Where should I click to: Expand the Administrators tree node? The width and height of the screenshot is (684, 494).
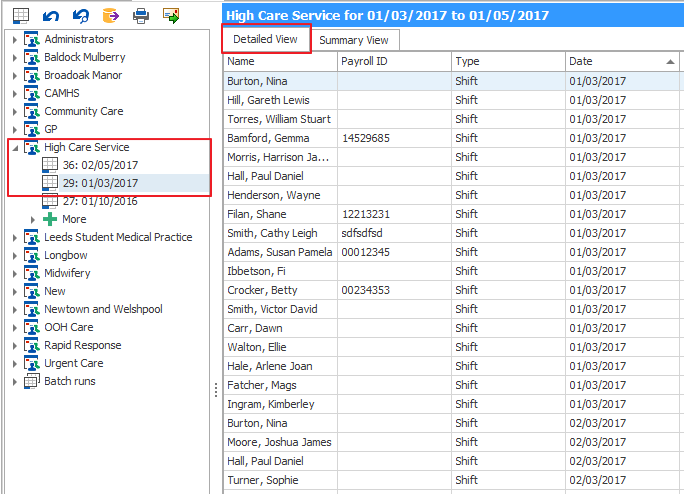(x=15, y=39)
